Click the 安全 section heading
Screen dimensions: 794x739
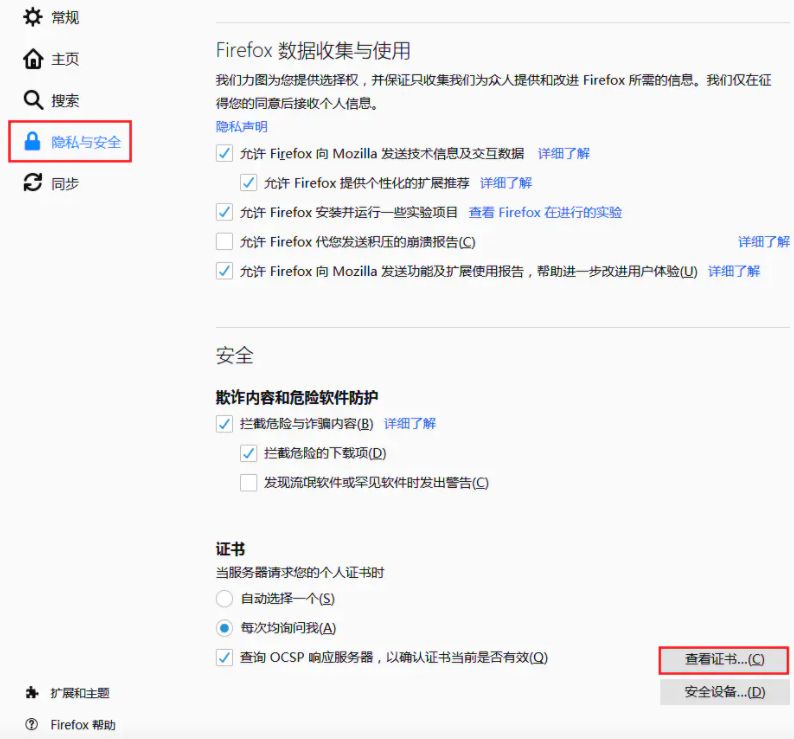point(234,355)
